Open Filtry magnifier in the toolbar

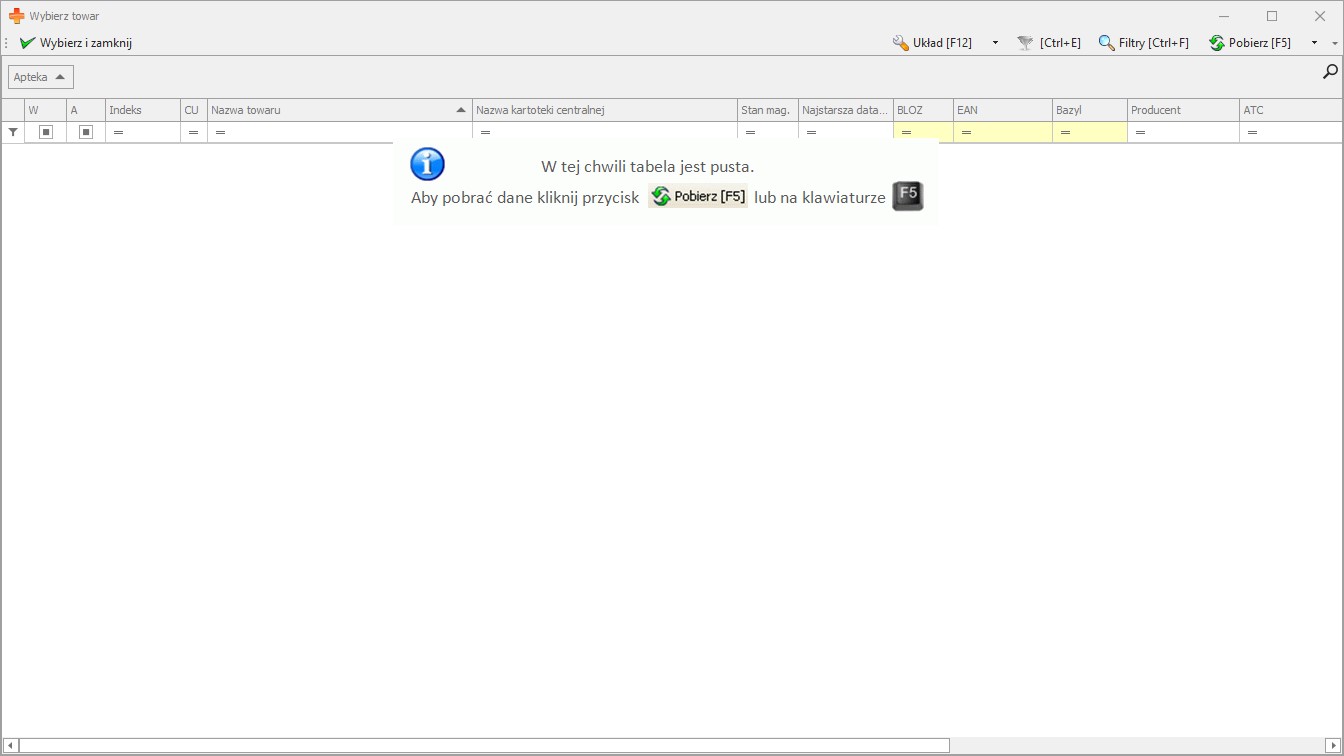(1106, 43)
